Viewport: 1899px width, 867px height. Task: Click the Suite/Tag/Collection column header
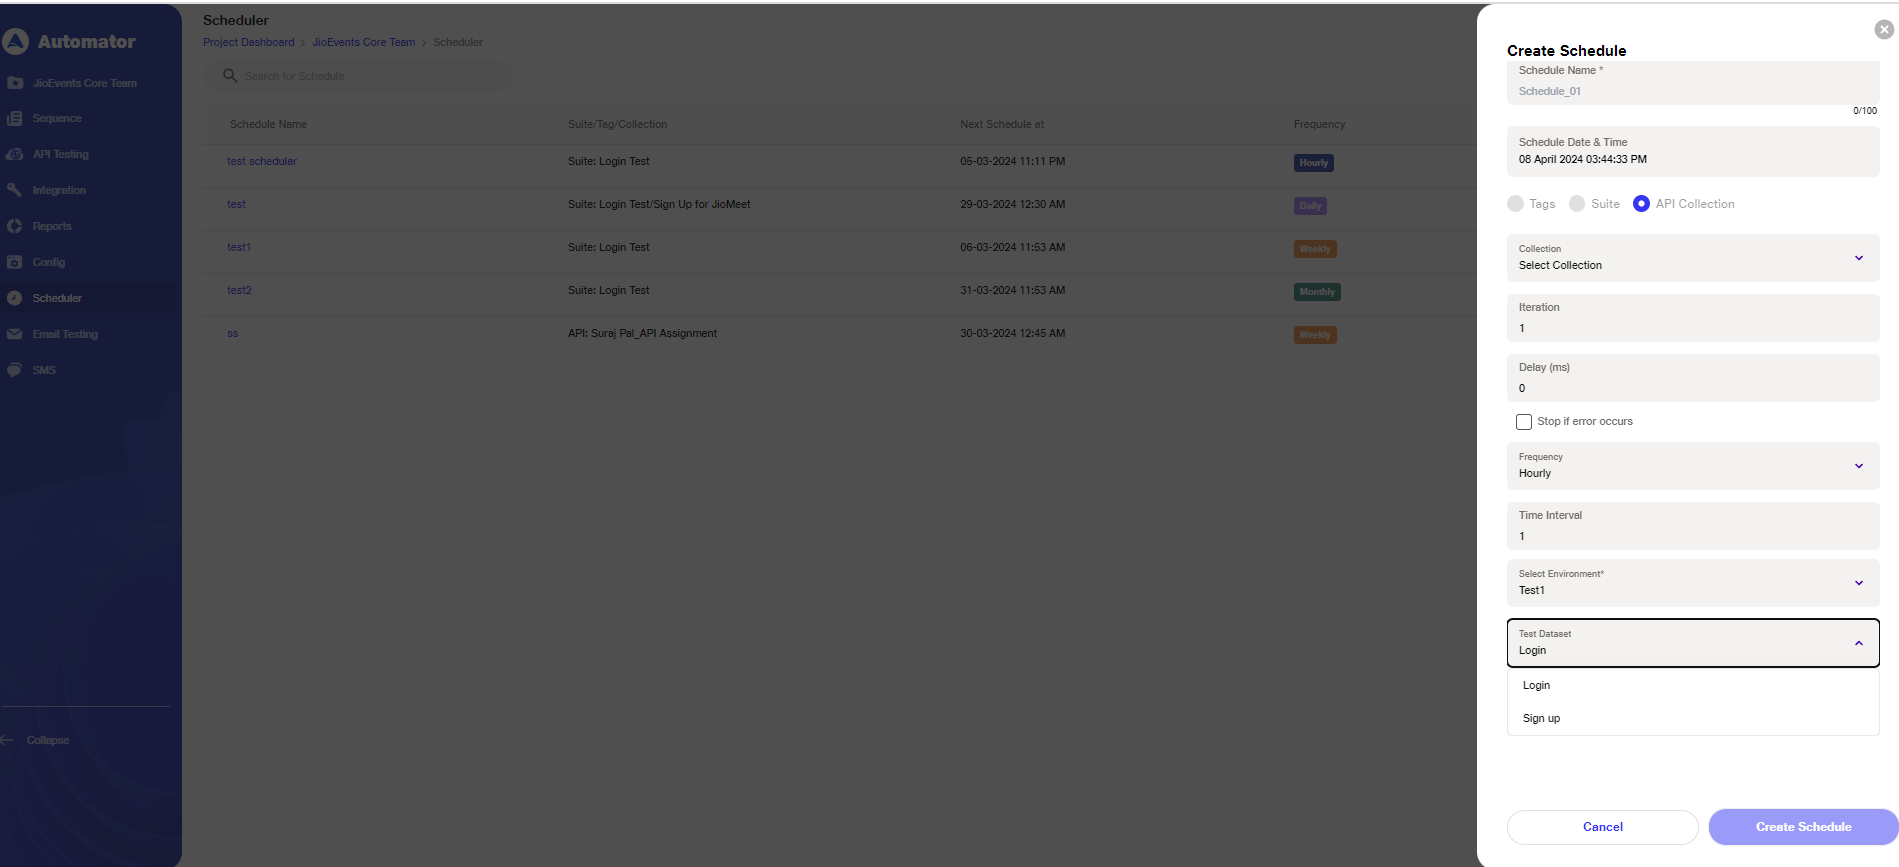click(x=618, y=124)
